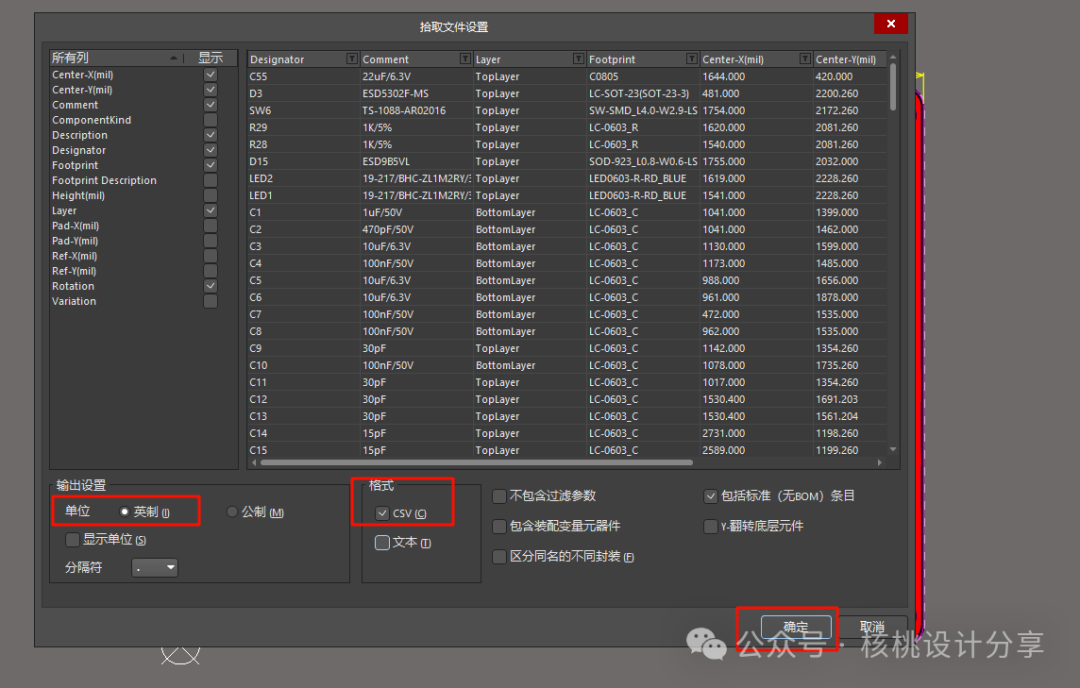
Task: Enable Y-翻转底层元件 checkbox
Action: (710, 526)
